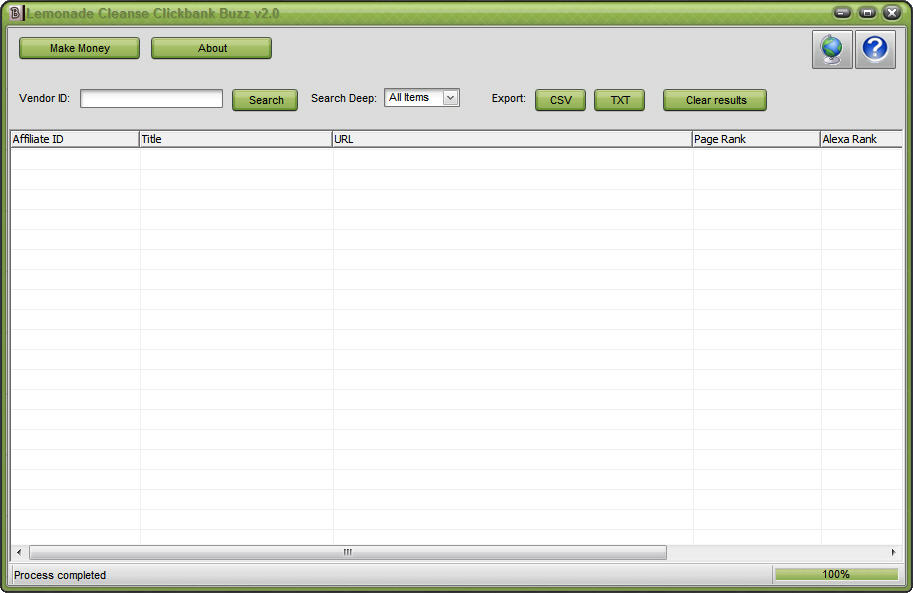This screenshot has width=913, height=593.
Task: Close the Clickbank Buzz window
Action: [x=892, y=12]
